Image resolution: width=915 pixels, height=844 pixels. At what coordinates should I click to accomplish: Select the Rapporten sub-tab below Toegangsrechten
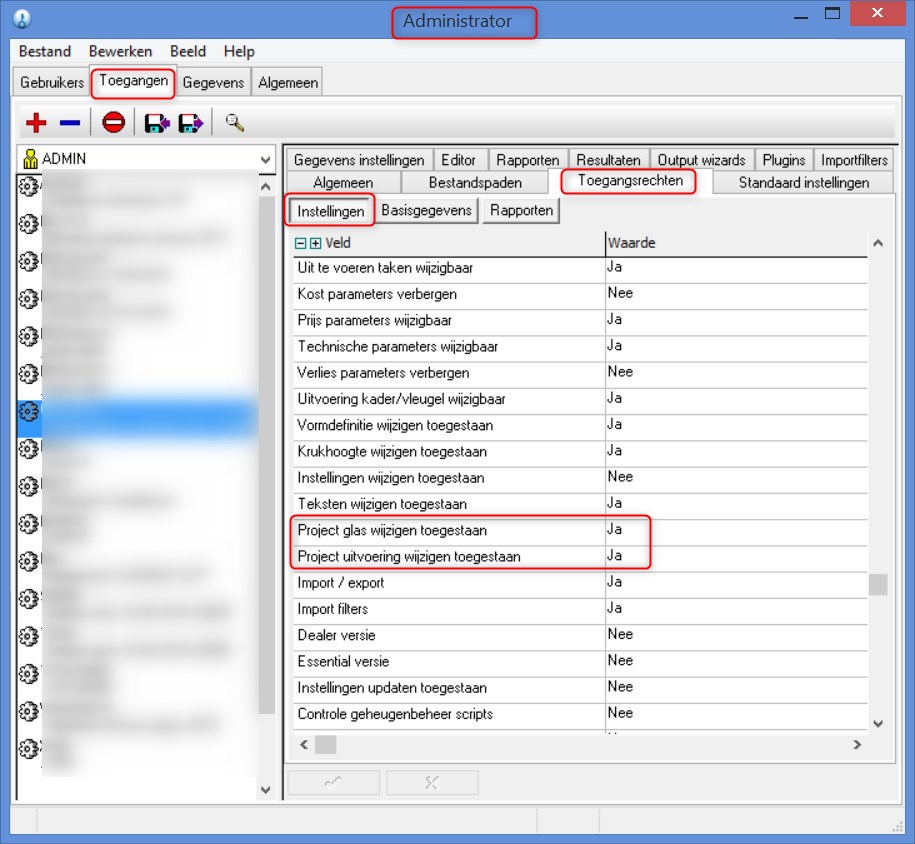click(521, 210)
